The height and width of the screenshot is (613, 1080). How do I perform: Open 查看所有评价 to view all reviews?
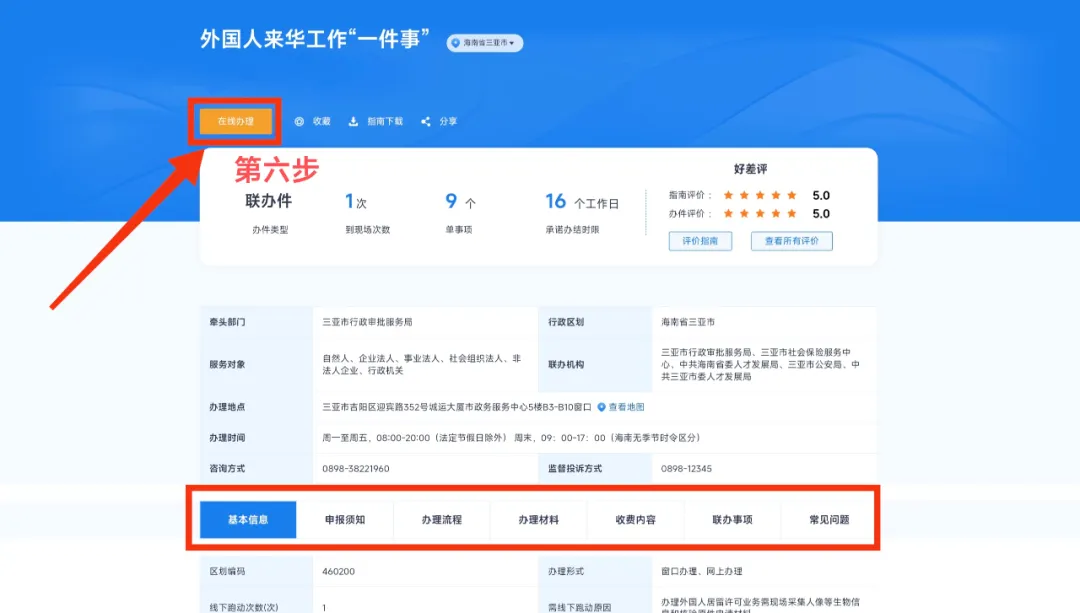pyautogui.click(x=791, y=241)
